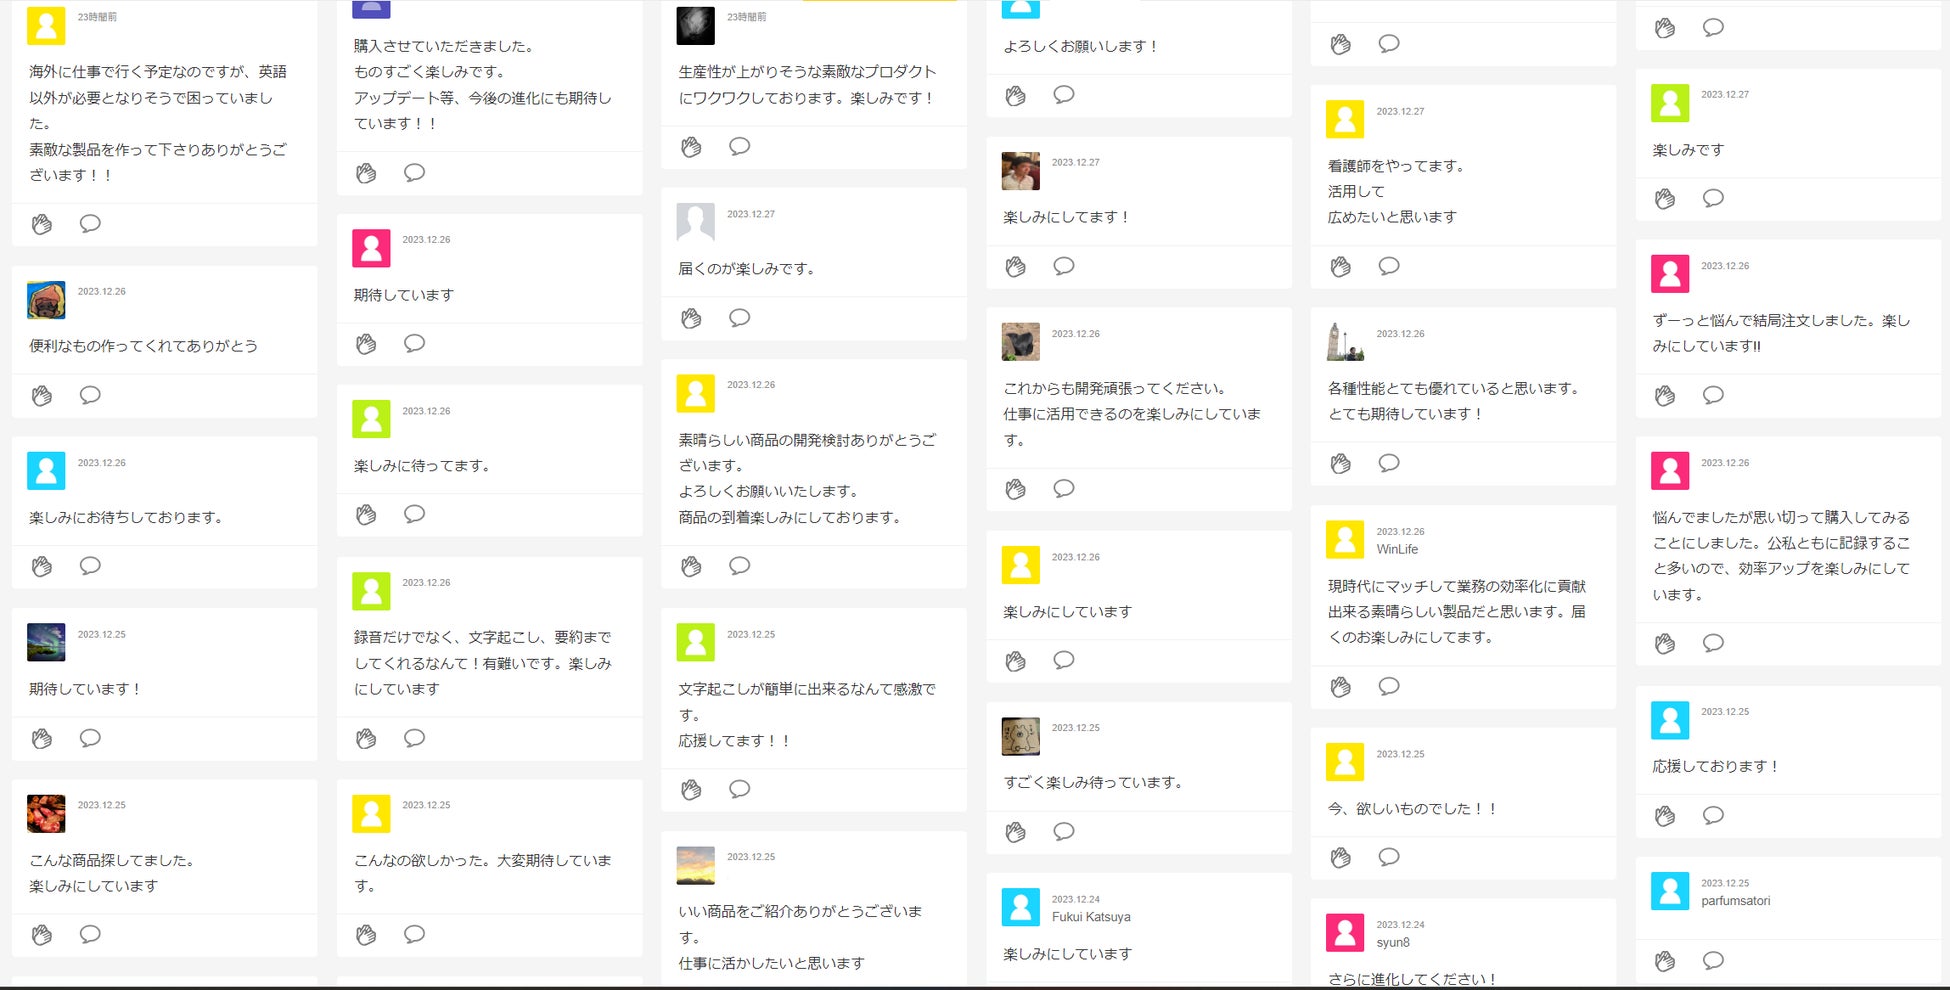Reply to WinLife's comment

[1389, 686]
